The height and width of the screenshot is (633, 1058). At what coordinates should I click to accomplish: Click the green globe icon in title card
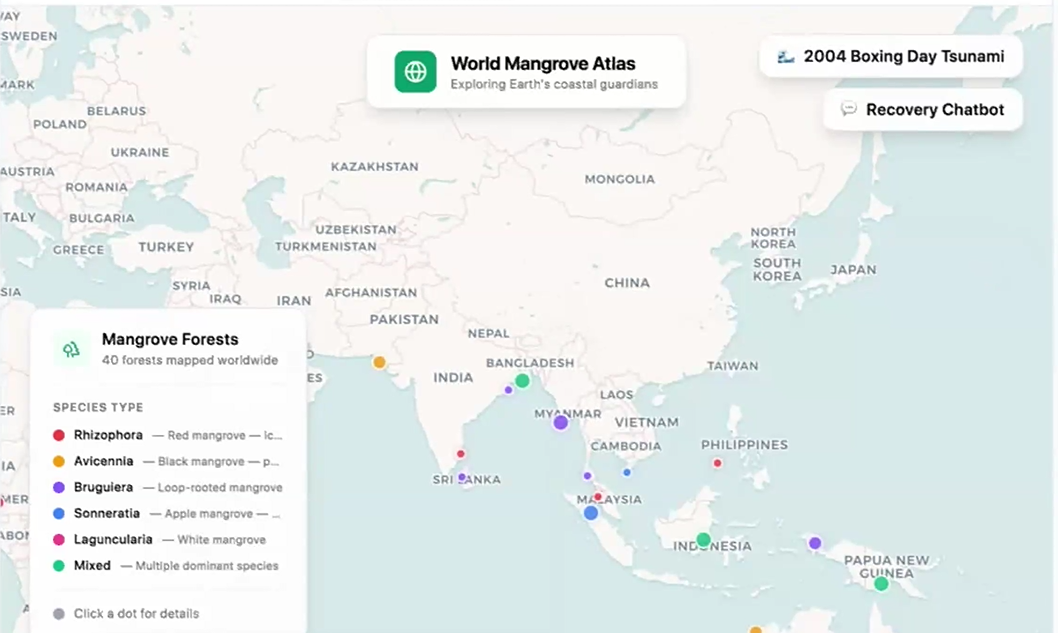click(415, 72)
